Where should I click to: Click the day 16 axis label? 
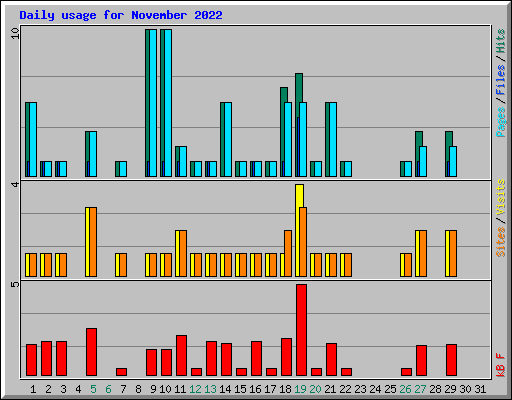click(255, 389)
